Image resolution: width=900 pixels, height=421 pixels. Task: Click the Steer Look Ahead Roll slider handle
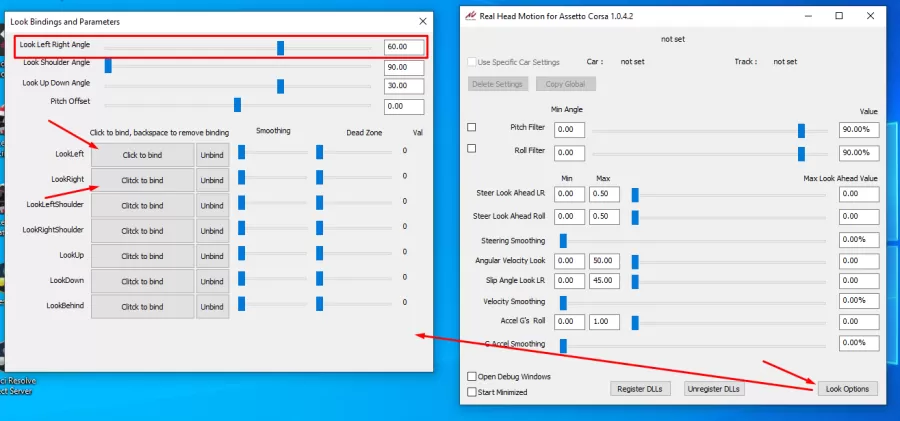(635, 218)
